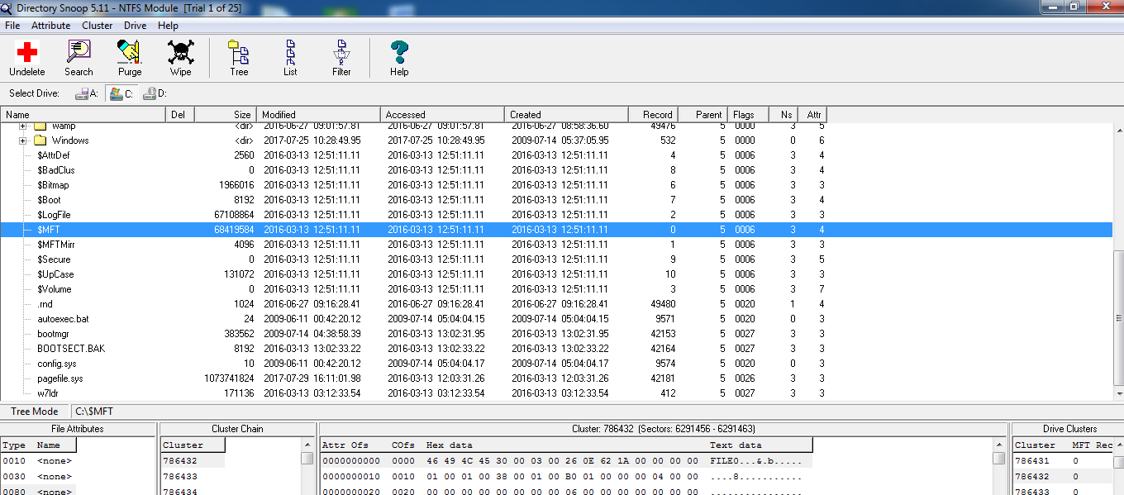Open the Attribute menu
The image size is (1124, 495).
(51, 25)
